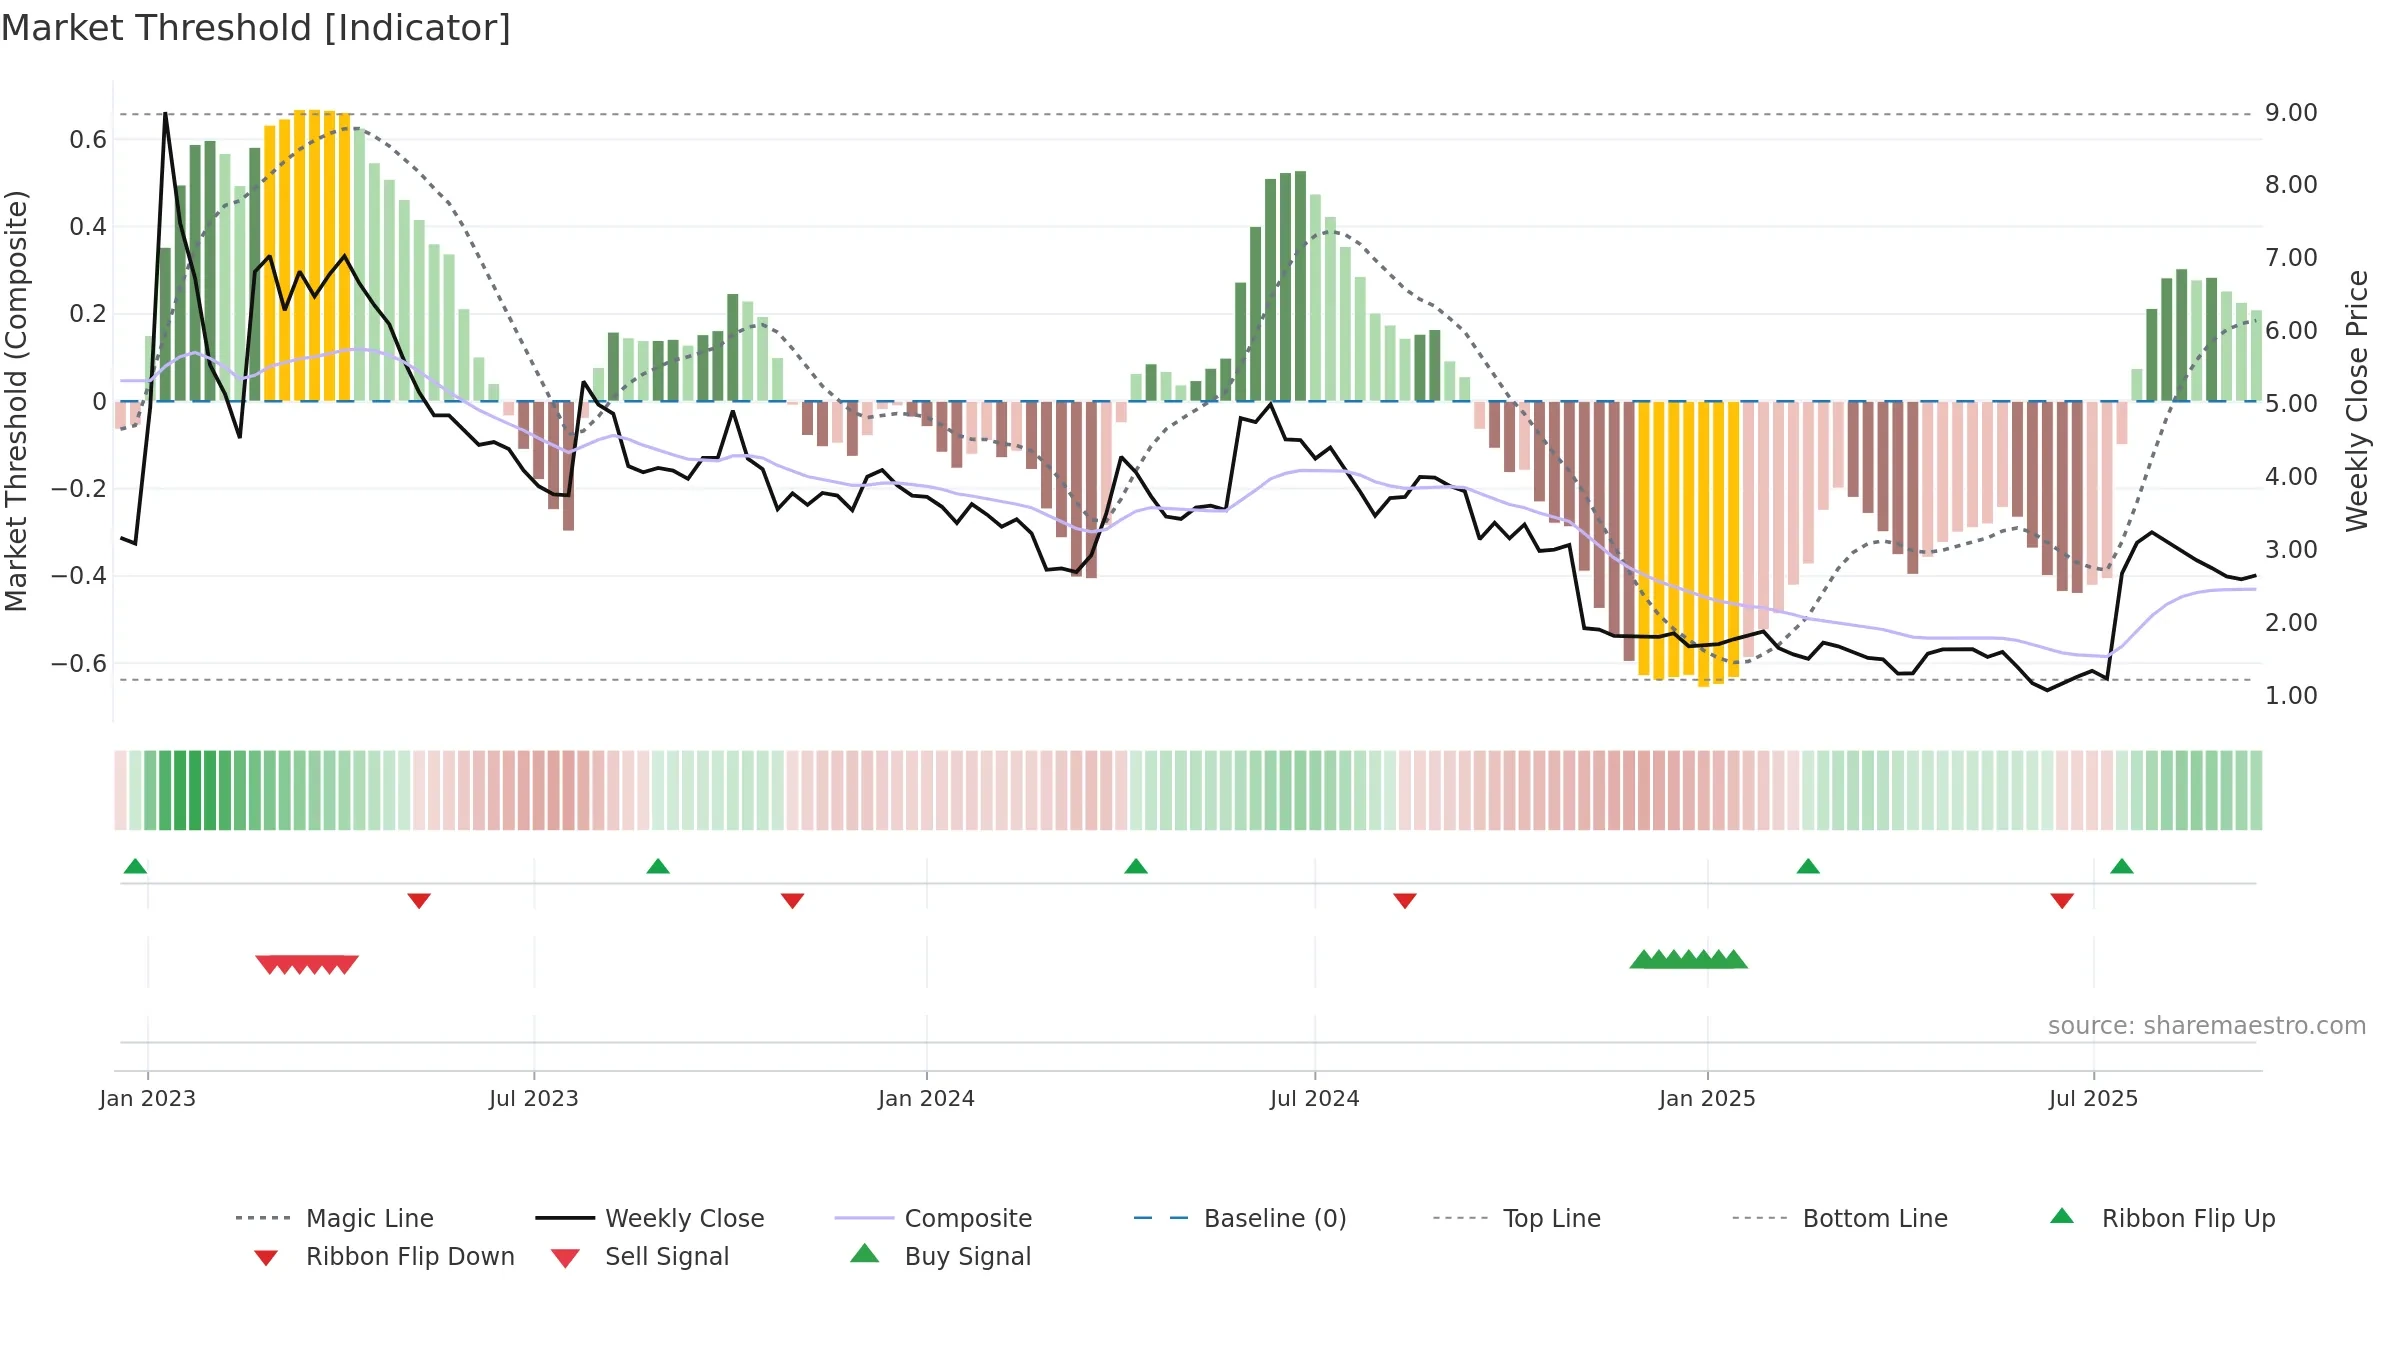Image resolution: width=2400 pixels, height=1350 pixels.
Task: Click the first red sell signal marker in 2023
Action: 267,964
